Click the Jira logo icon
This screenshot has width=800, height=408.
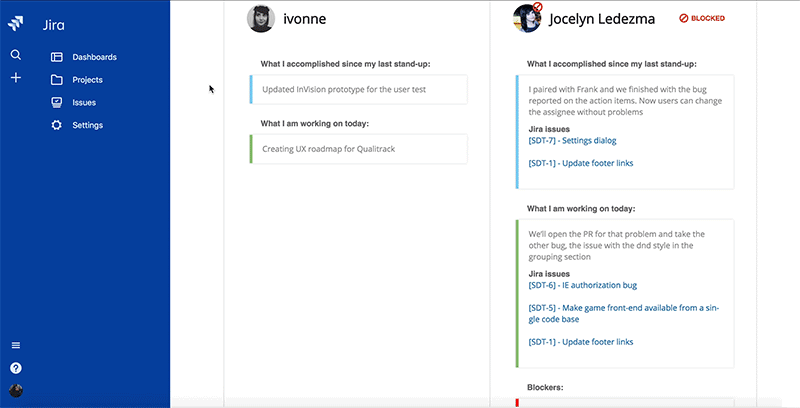pos(15,23)
